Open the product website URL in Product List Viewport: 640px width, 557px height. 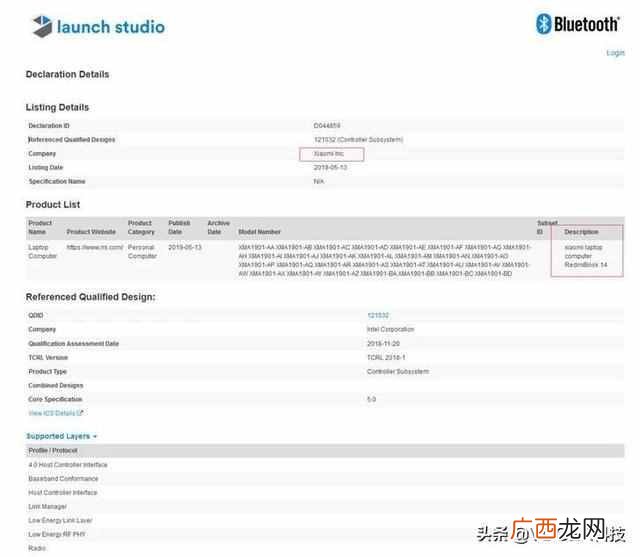[95, 247]
